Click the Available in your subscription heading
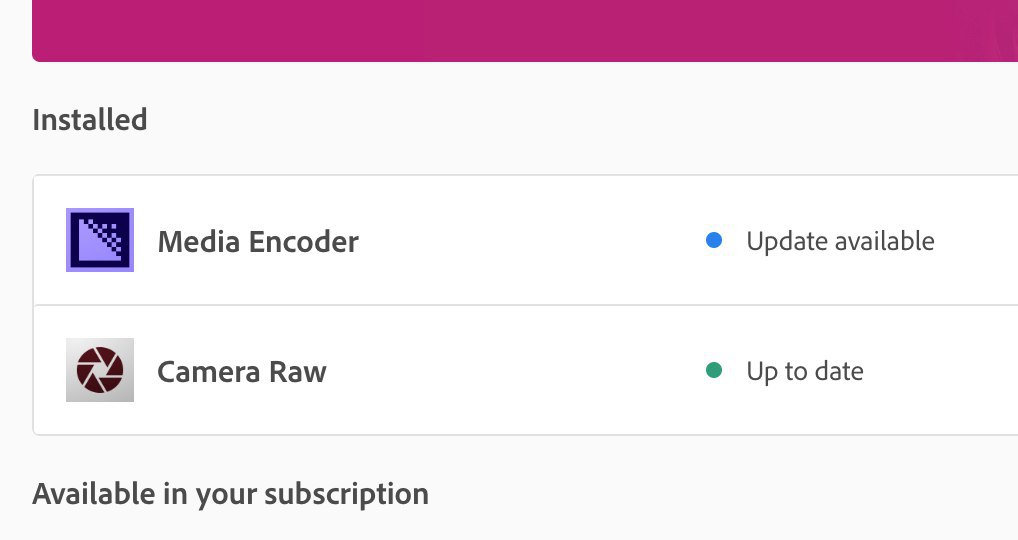This screenshot has width=1018, height=540. point(230,494)
